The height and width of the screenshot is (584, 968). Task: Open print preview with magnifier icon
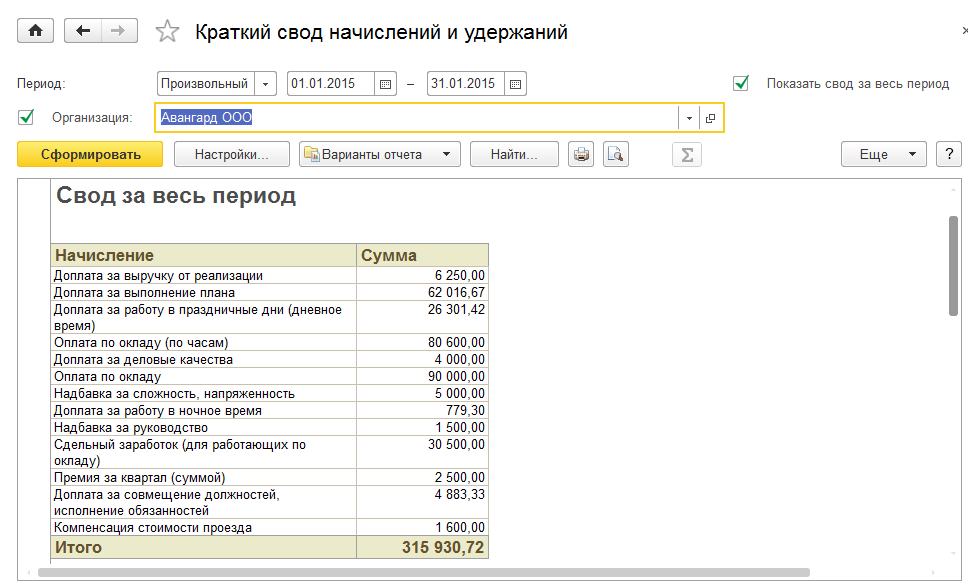click(x=616, y=154)
